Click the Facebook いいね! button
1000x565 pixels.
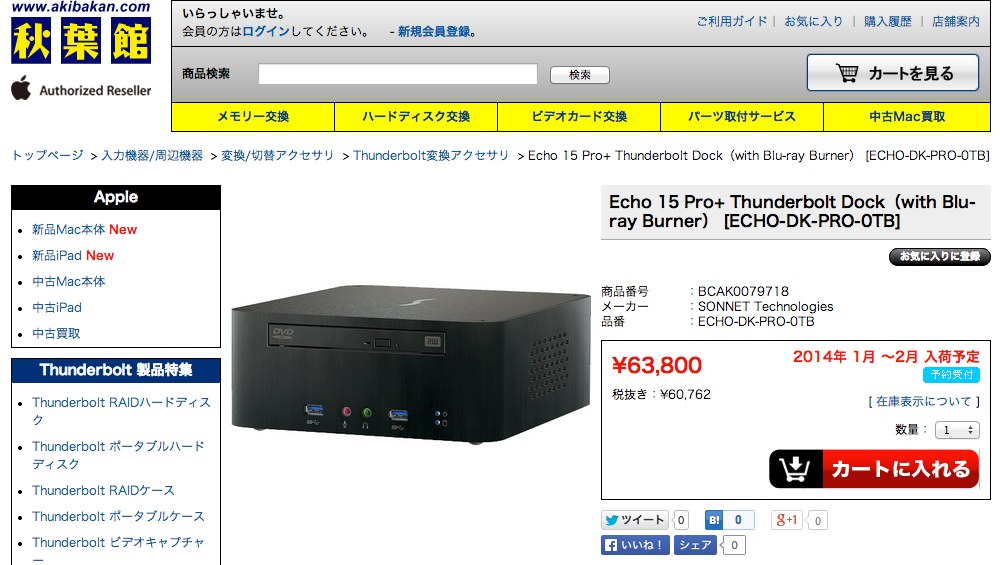635,545
